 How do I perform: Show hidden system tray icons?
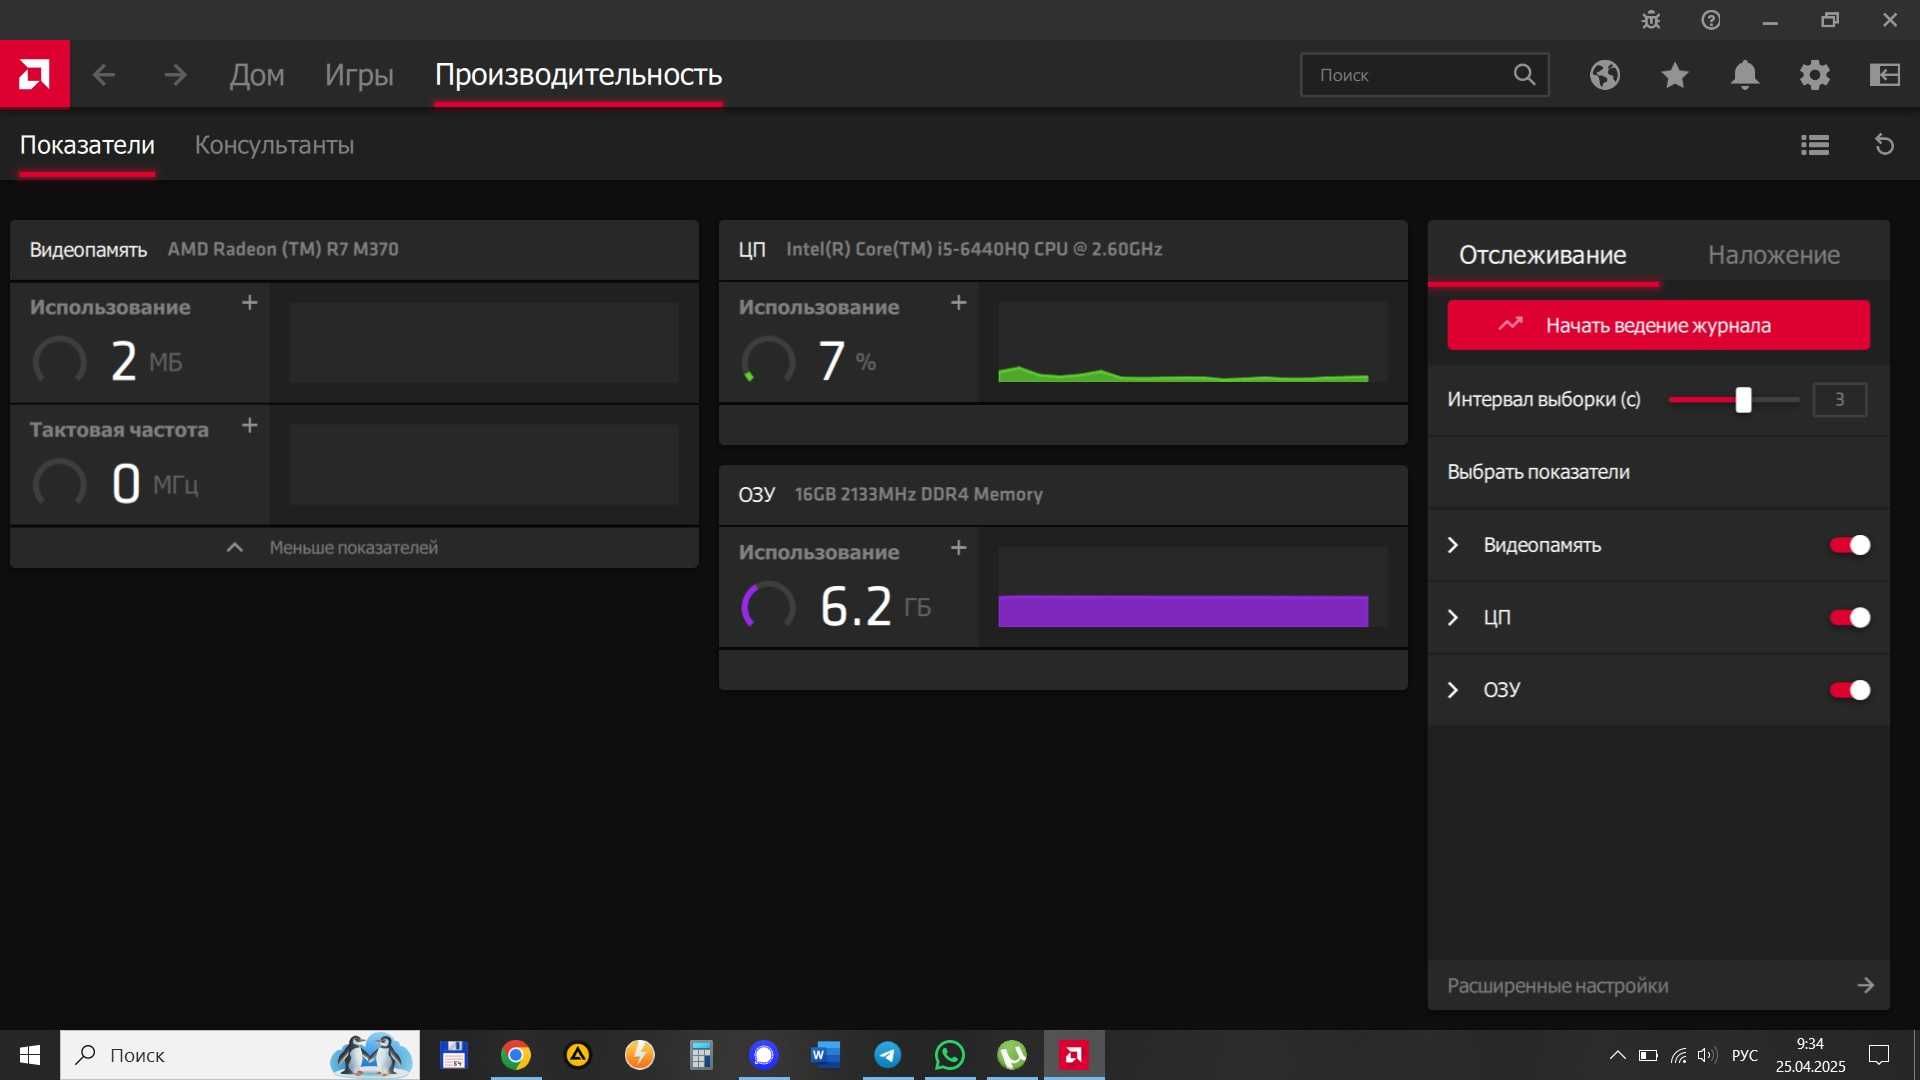tap(1617, 1055)
